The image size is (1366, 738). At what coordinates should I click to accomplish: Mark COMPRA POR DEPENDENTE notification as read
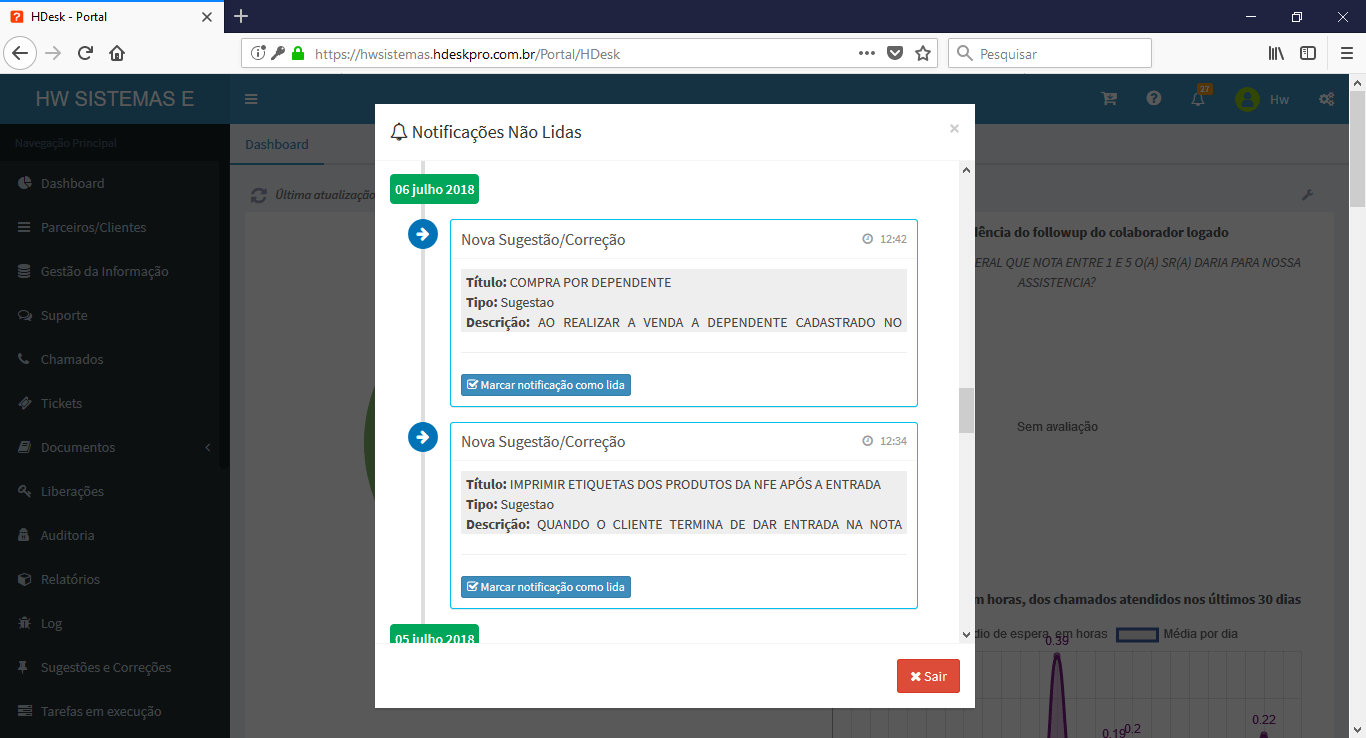click(546, 385)
